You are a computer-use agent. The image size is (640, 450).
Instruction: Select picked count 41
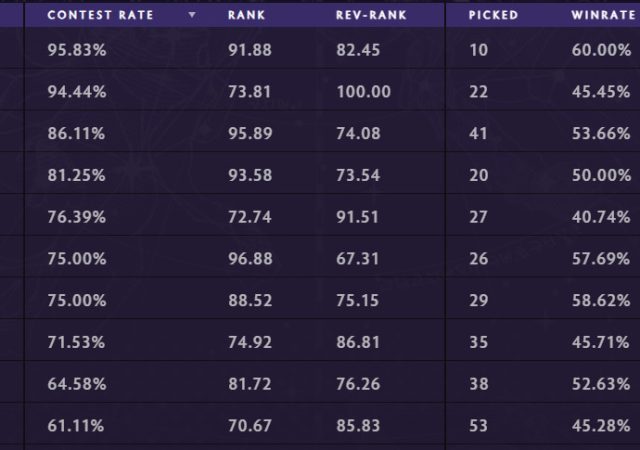[478, 132]
